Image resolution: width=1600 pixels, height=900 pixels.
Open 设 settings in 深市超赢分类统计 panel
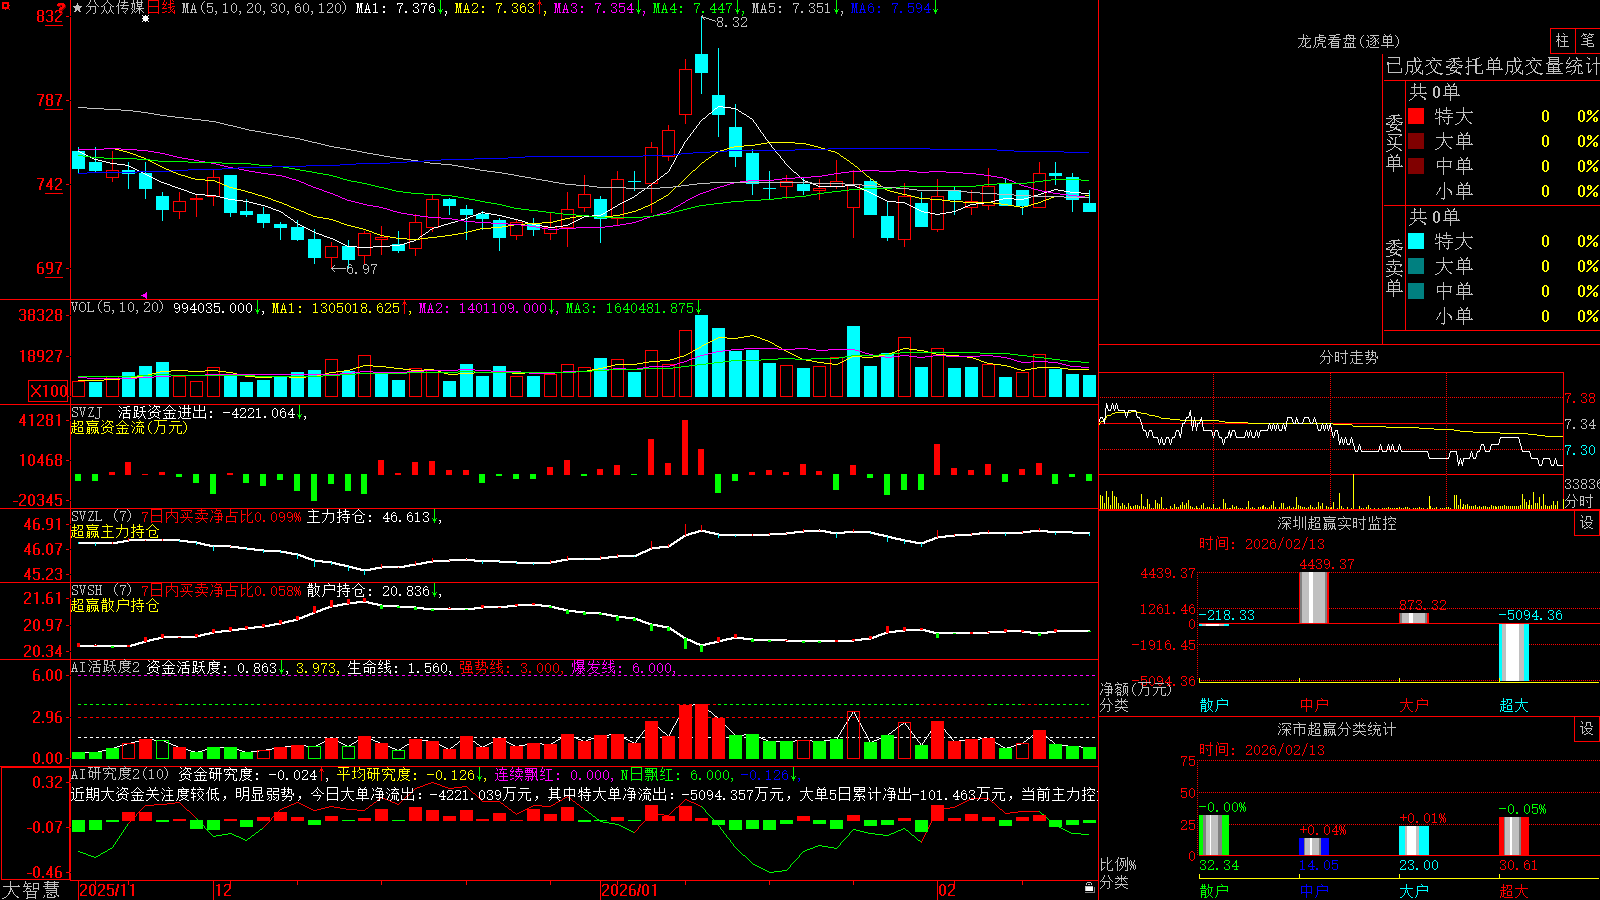click(x=1587, y=729)
